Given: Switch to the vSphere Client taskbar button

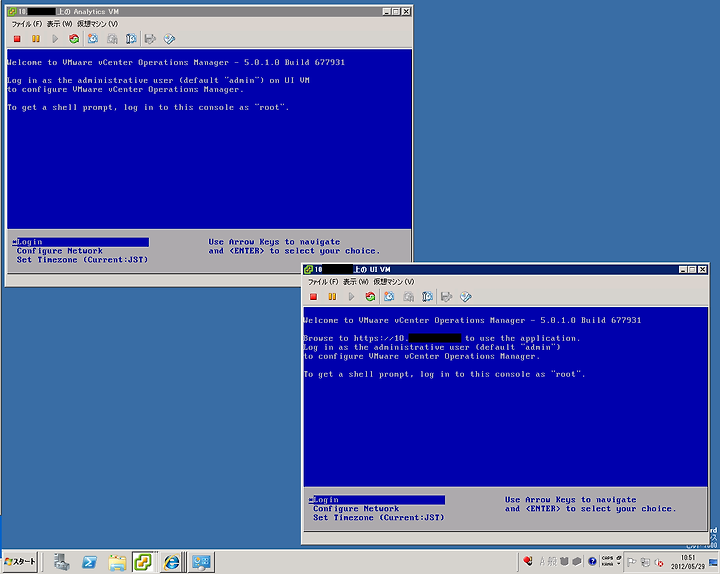Looking at the screenshot, I should pos(143,562).
